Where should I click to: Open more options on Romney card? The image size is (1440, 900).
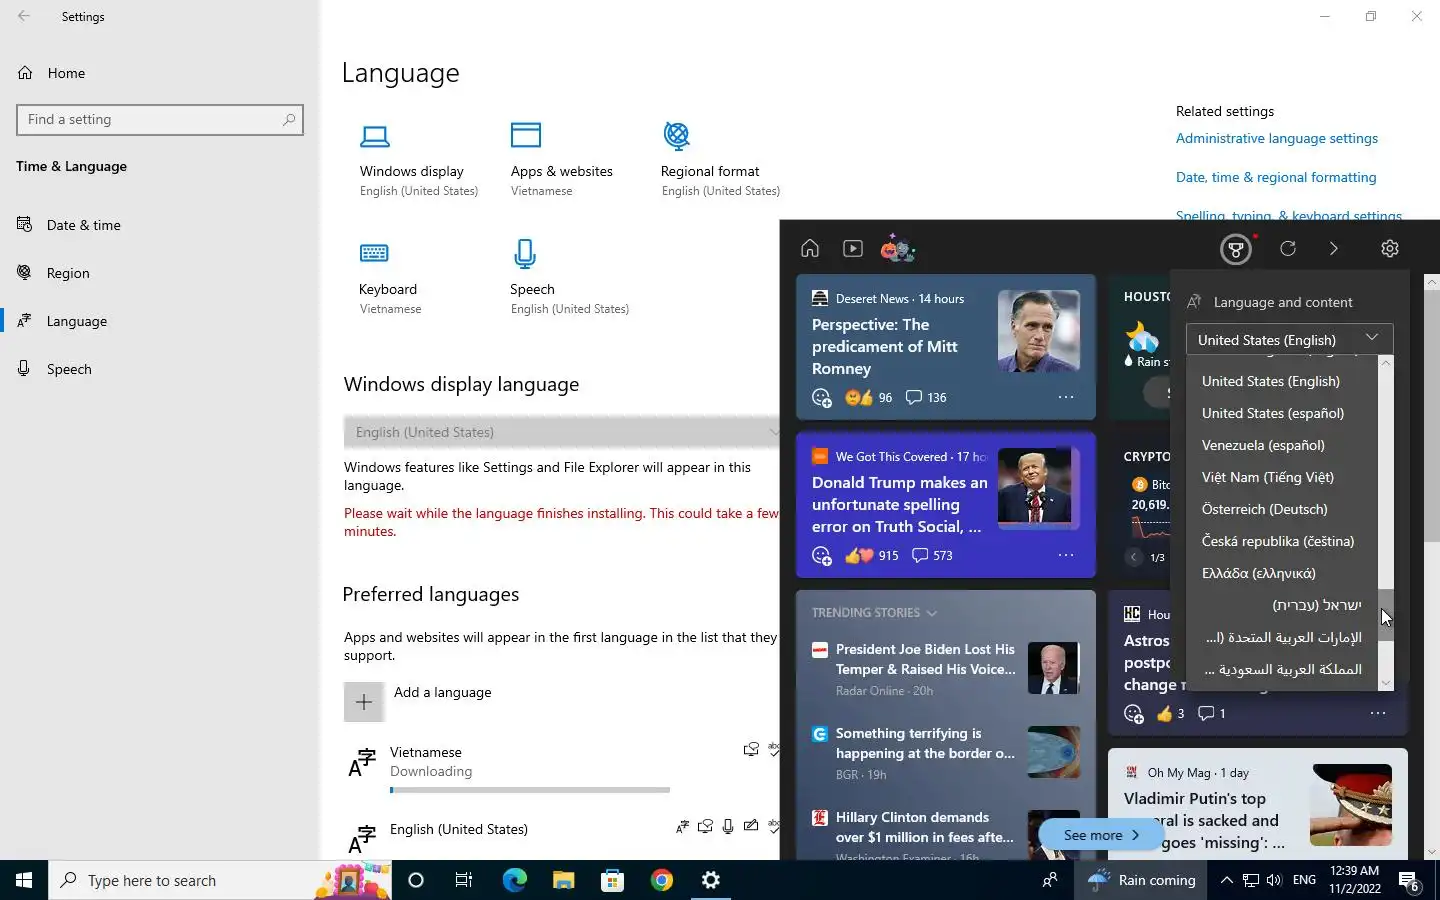1066,397
